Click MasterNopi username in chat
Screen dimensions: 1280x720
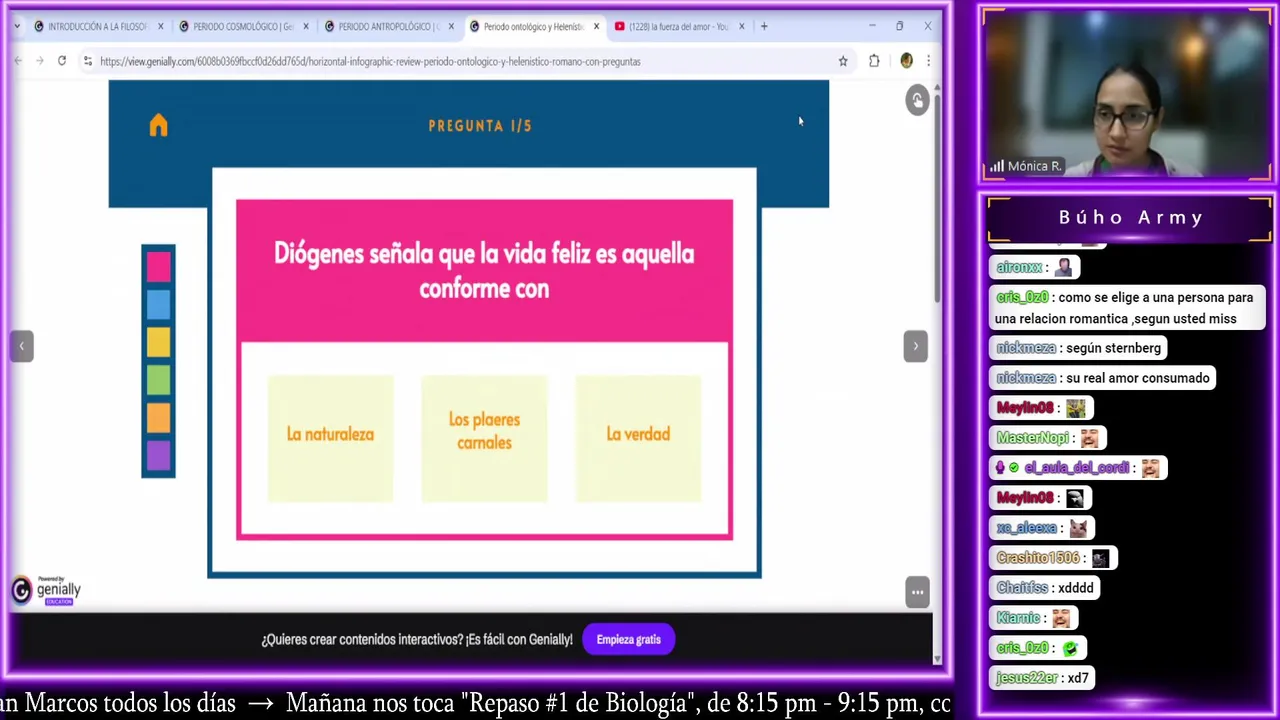click(x=1033, y=438)
